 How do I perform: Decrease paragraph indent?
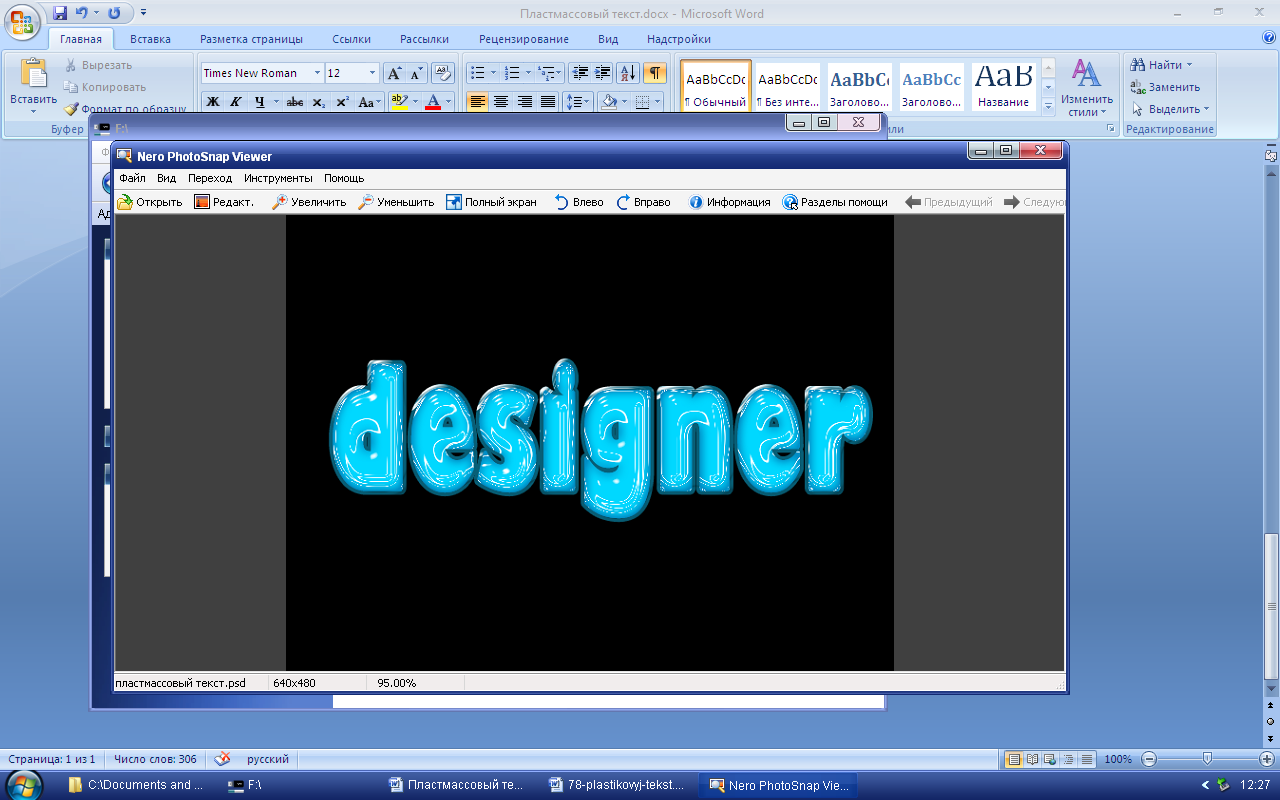579,73
